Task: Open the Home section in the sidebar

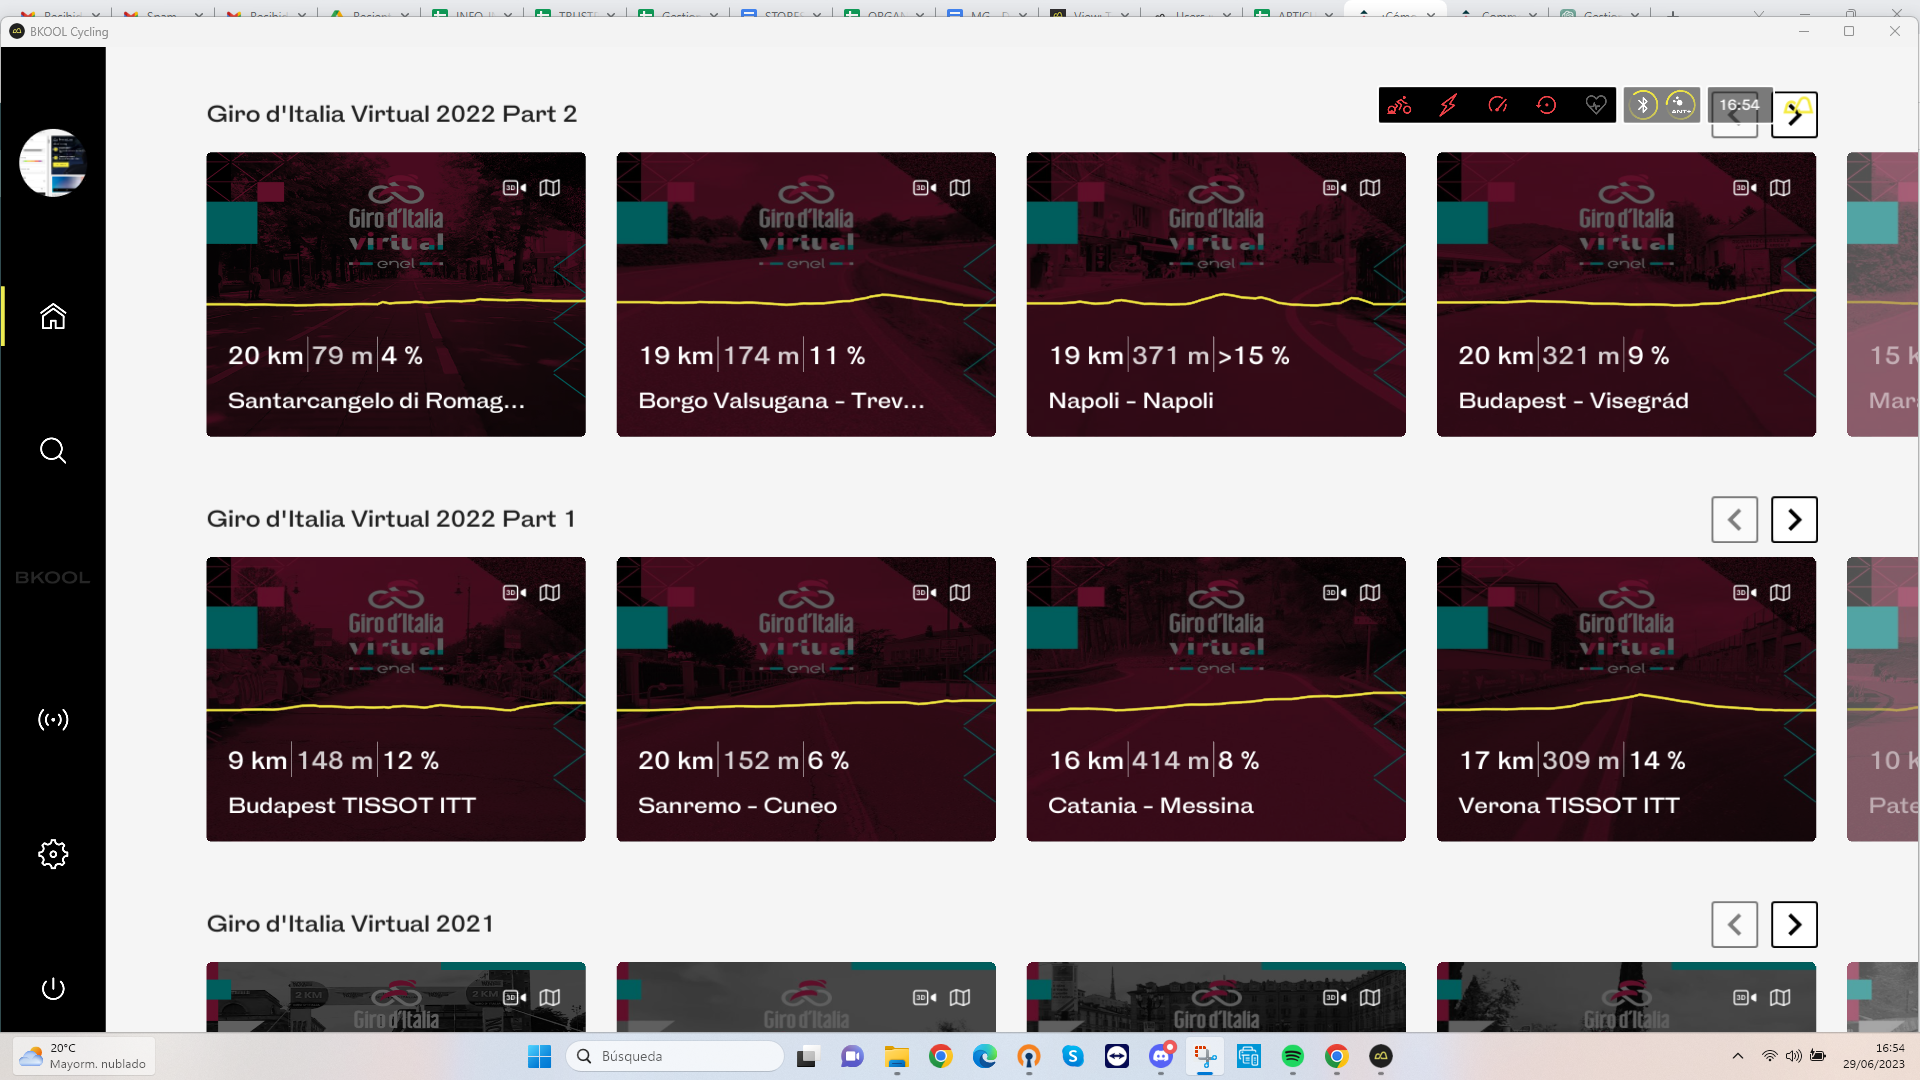Action: tap(53, 316)
